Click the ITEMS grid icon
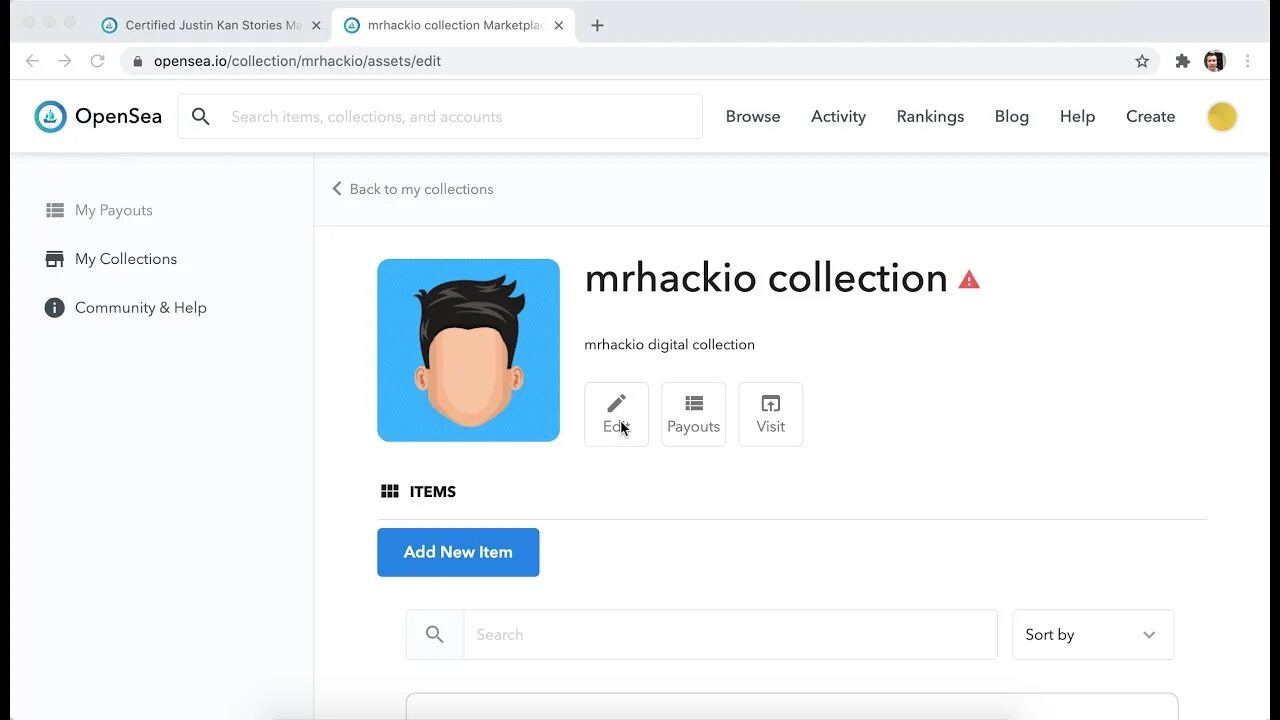This screenshot has width=1280, height=720. (x=390, y=491)
